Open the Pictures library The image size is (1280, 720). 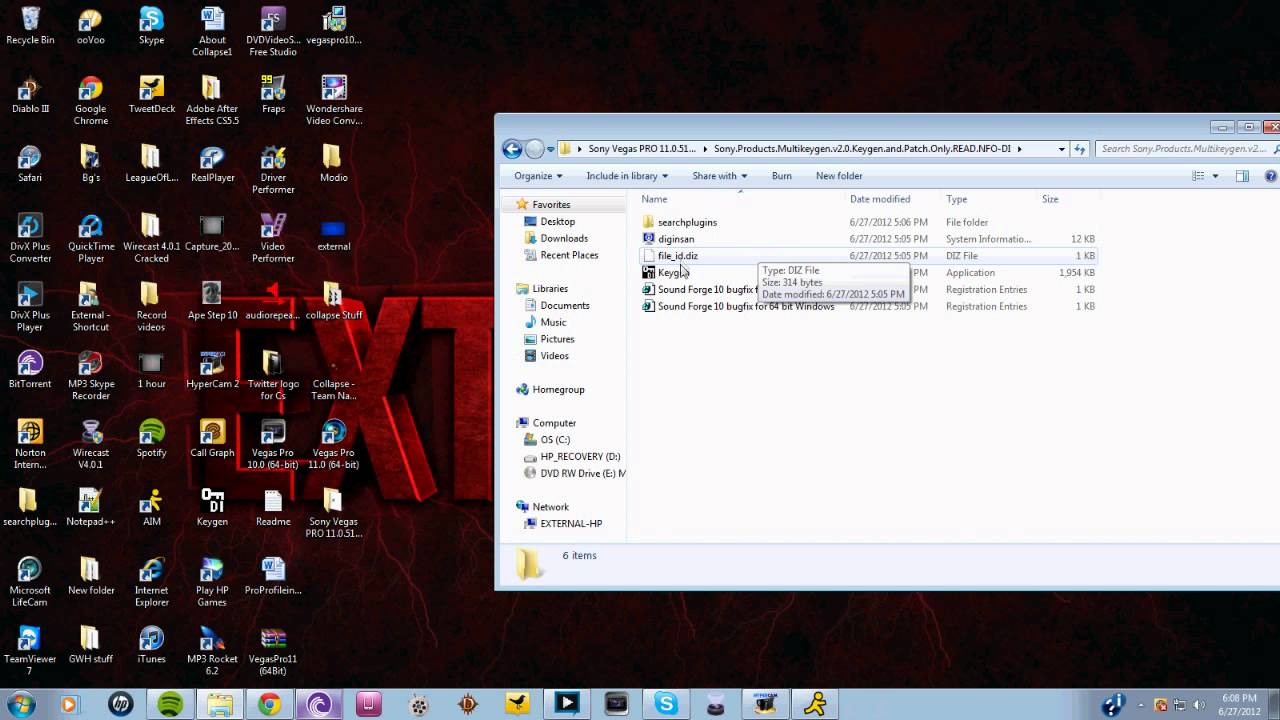point(557,339)
